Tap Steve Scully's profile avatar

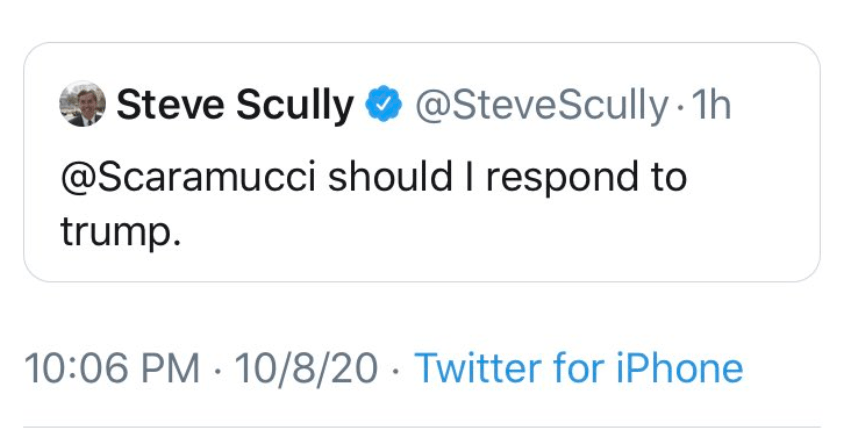click(83, 105)
